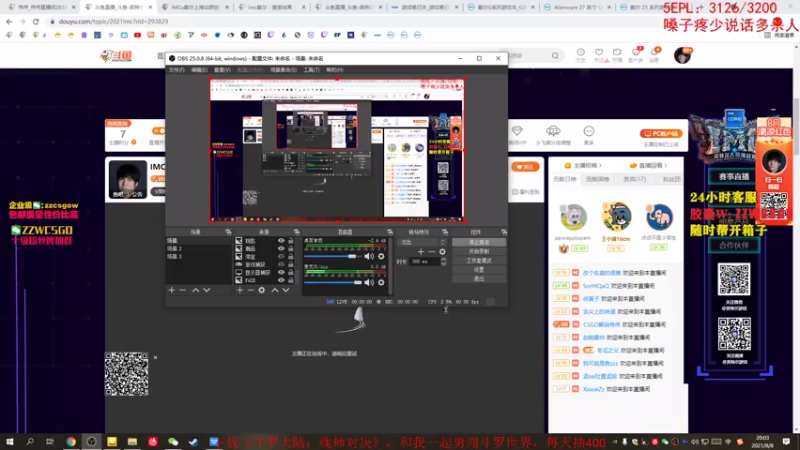Enable 工作室模式 in OBS controls
The width and height of the screenshot is (800, 450).
[479, 261]
